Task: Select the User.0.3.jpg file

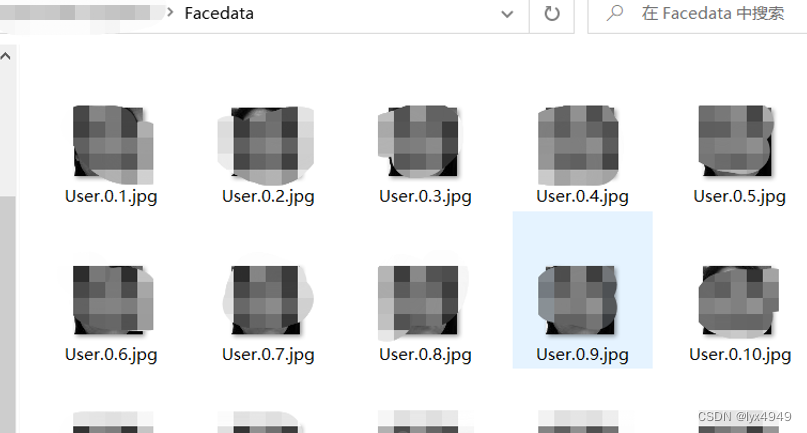Action: [x=424, y=155]
